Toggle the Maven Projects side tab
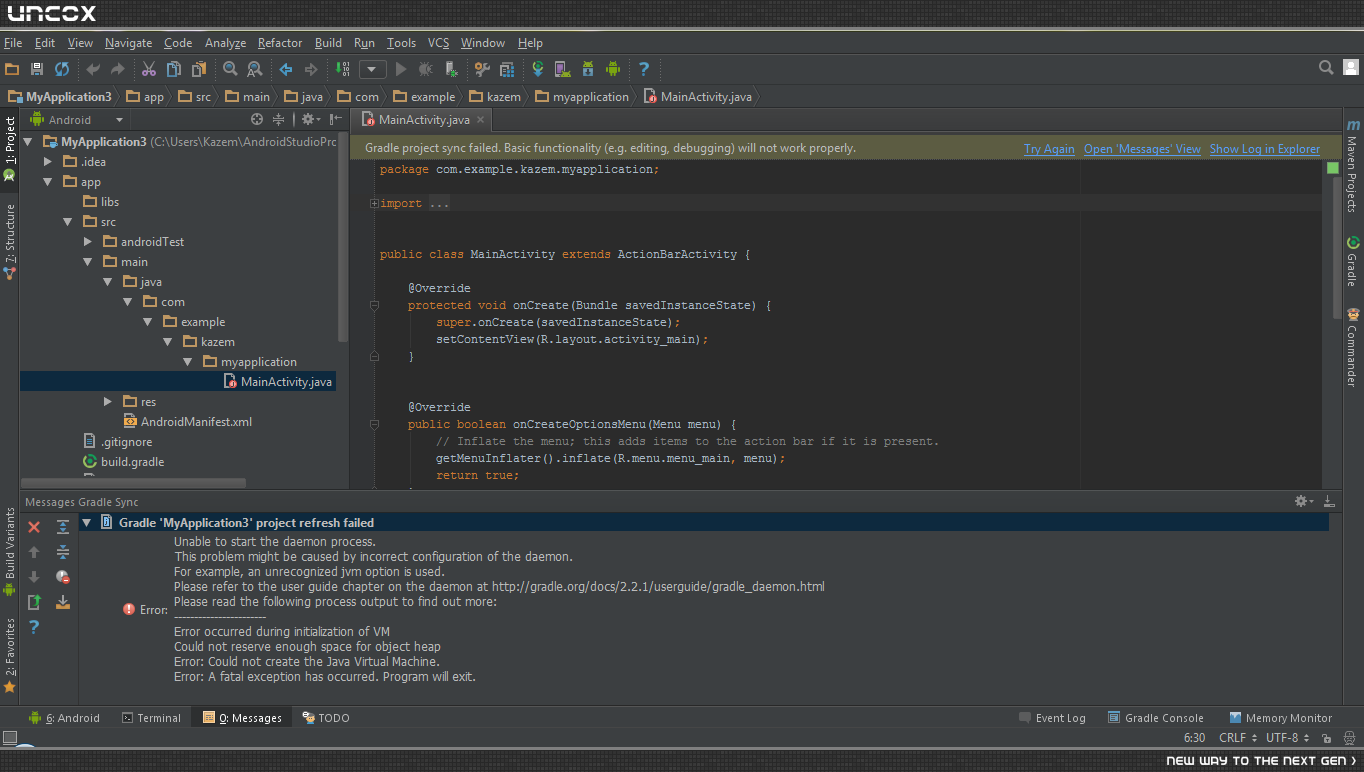This screenshot has height=772, width=1364. coord(1352,165)
